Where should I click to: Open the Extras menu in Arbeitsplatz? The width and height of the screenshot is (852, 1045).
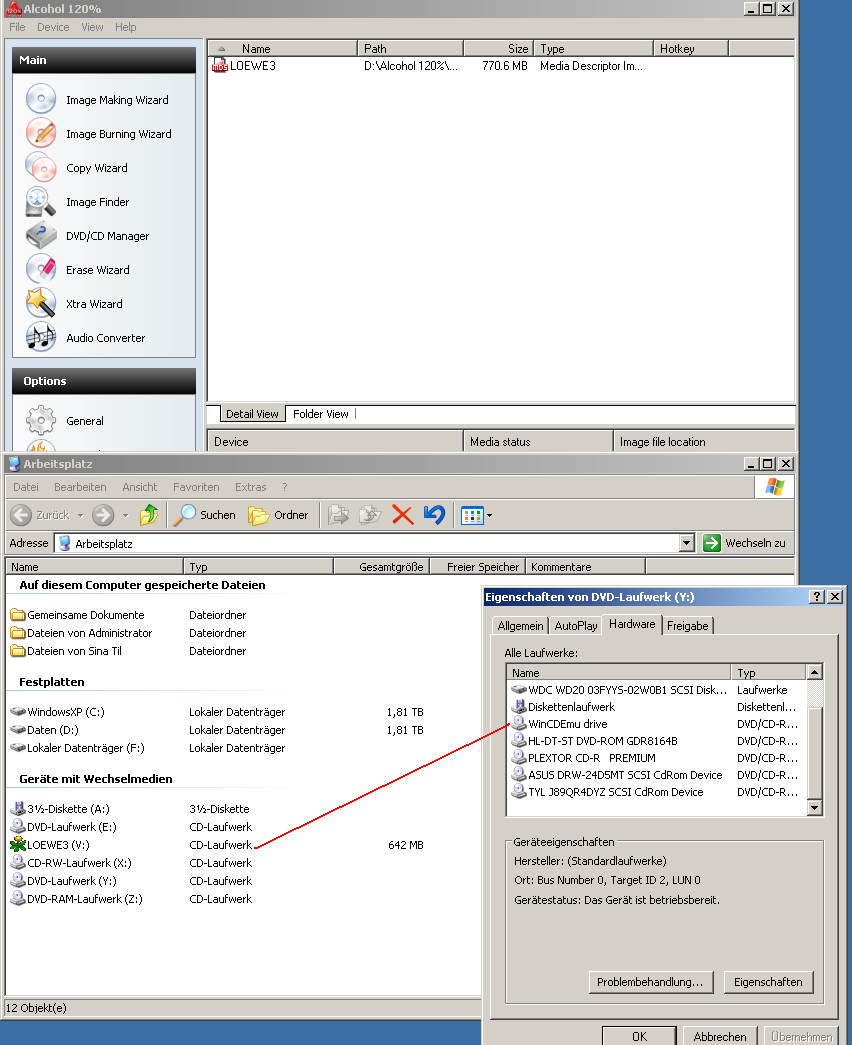(x=251, y=487)
